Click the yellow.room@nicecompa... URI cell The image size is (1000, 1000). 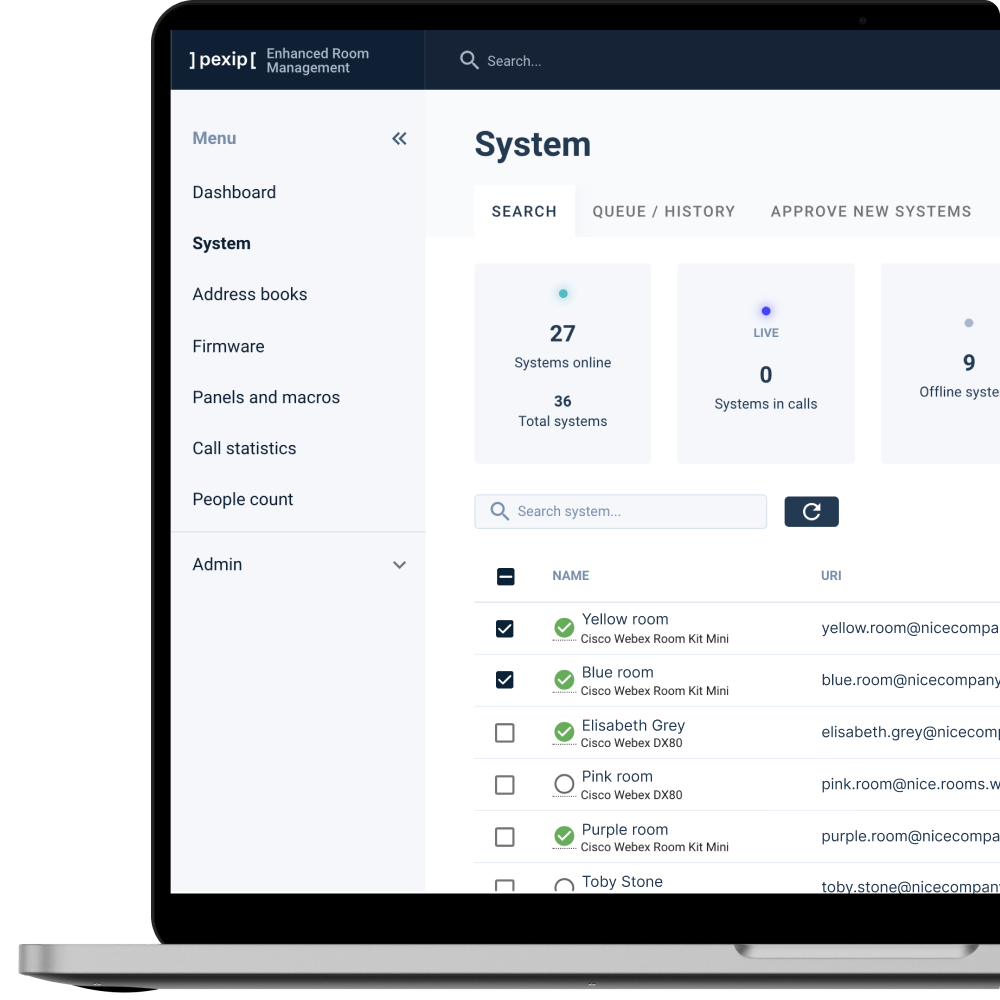(910, 628)
